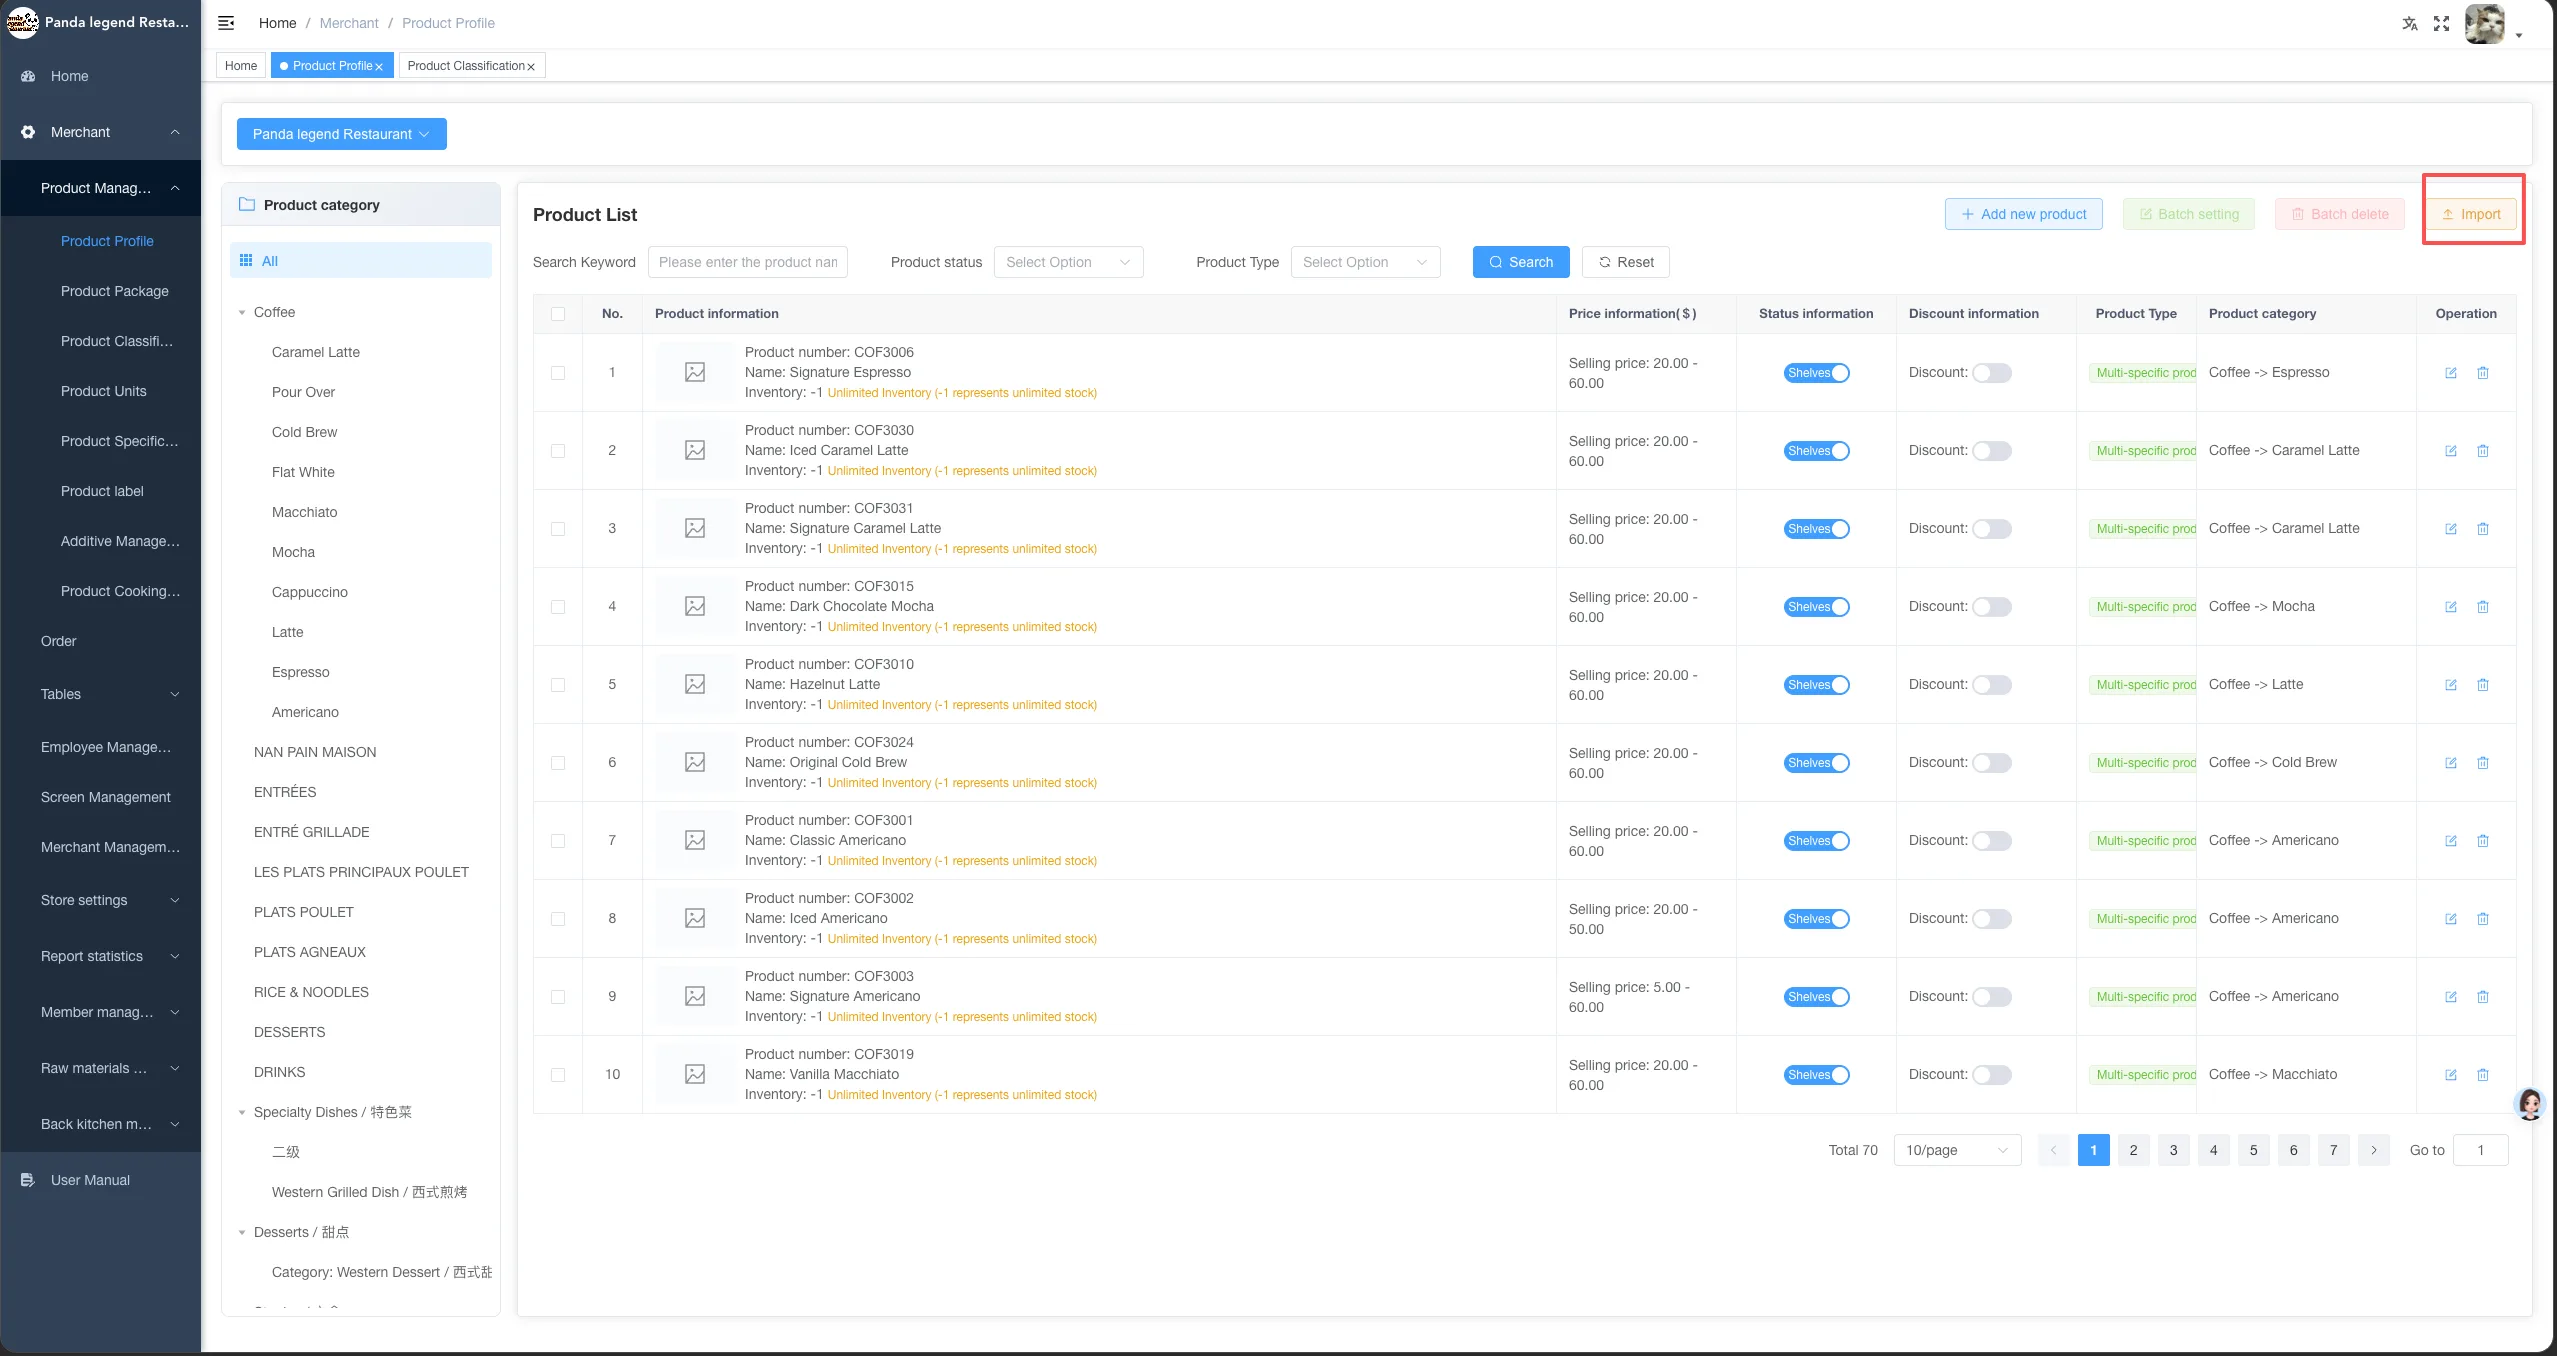Delete the Classic Americano product
The width and height of the screenshot is (2557, 1356).
[x=2483, y=841]
